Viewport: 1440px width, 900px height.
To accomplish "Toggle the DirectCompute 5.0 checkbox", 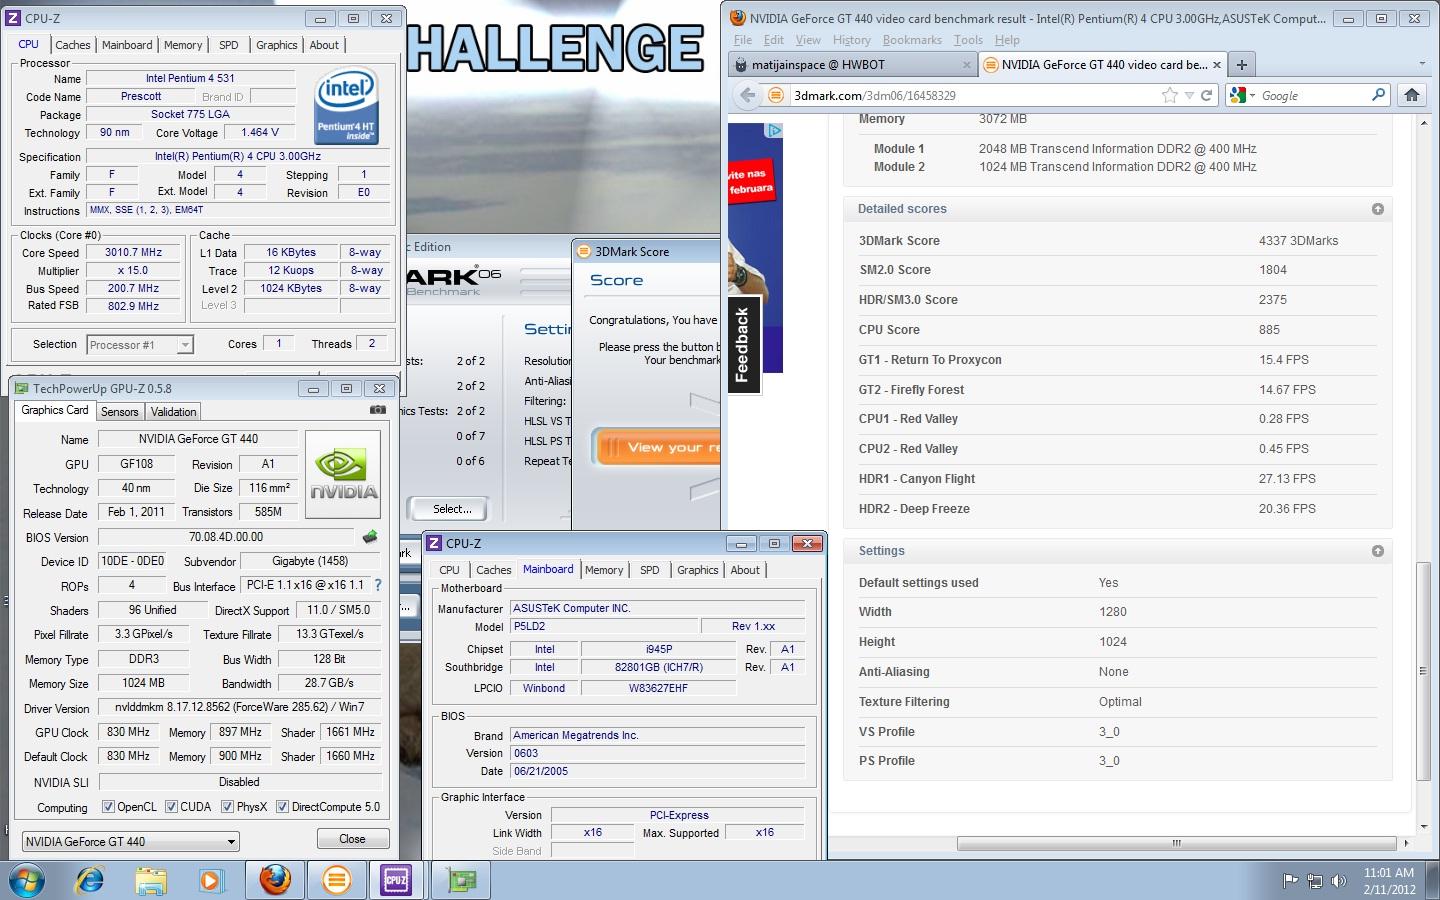I will (x=282, y=807).
